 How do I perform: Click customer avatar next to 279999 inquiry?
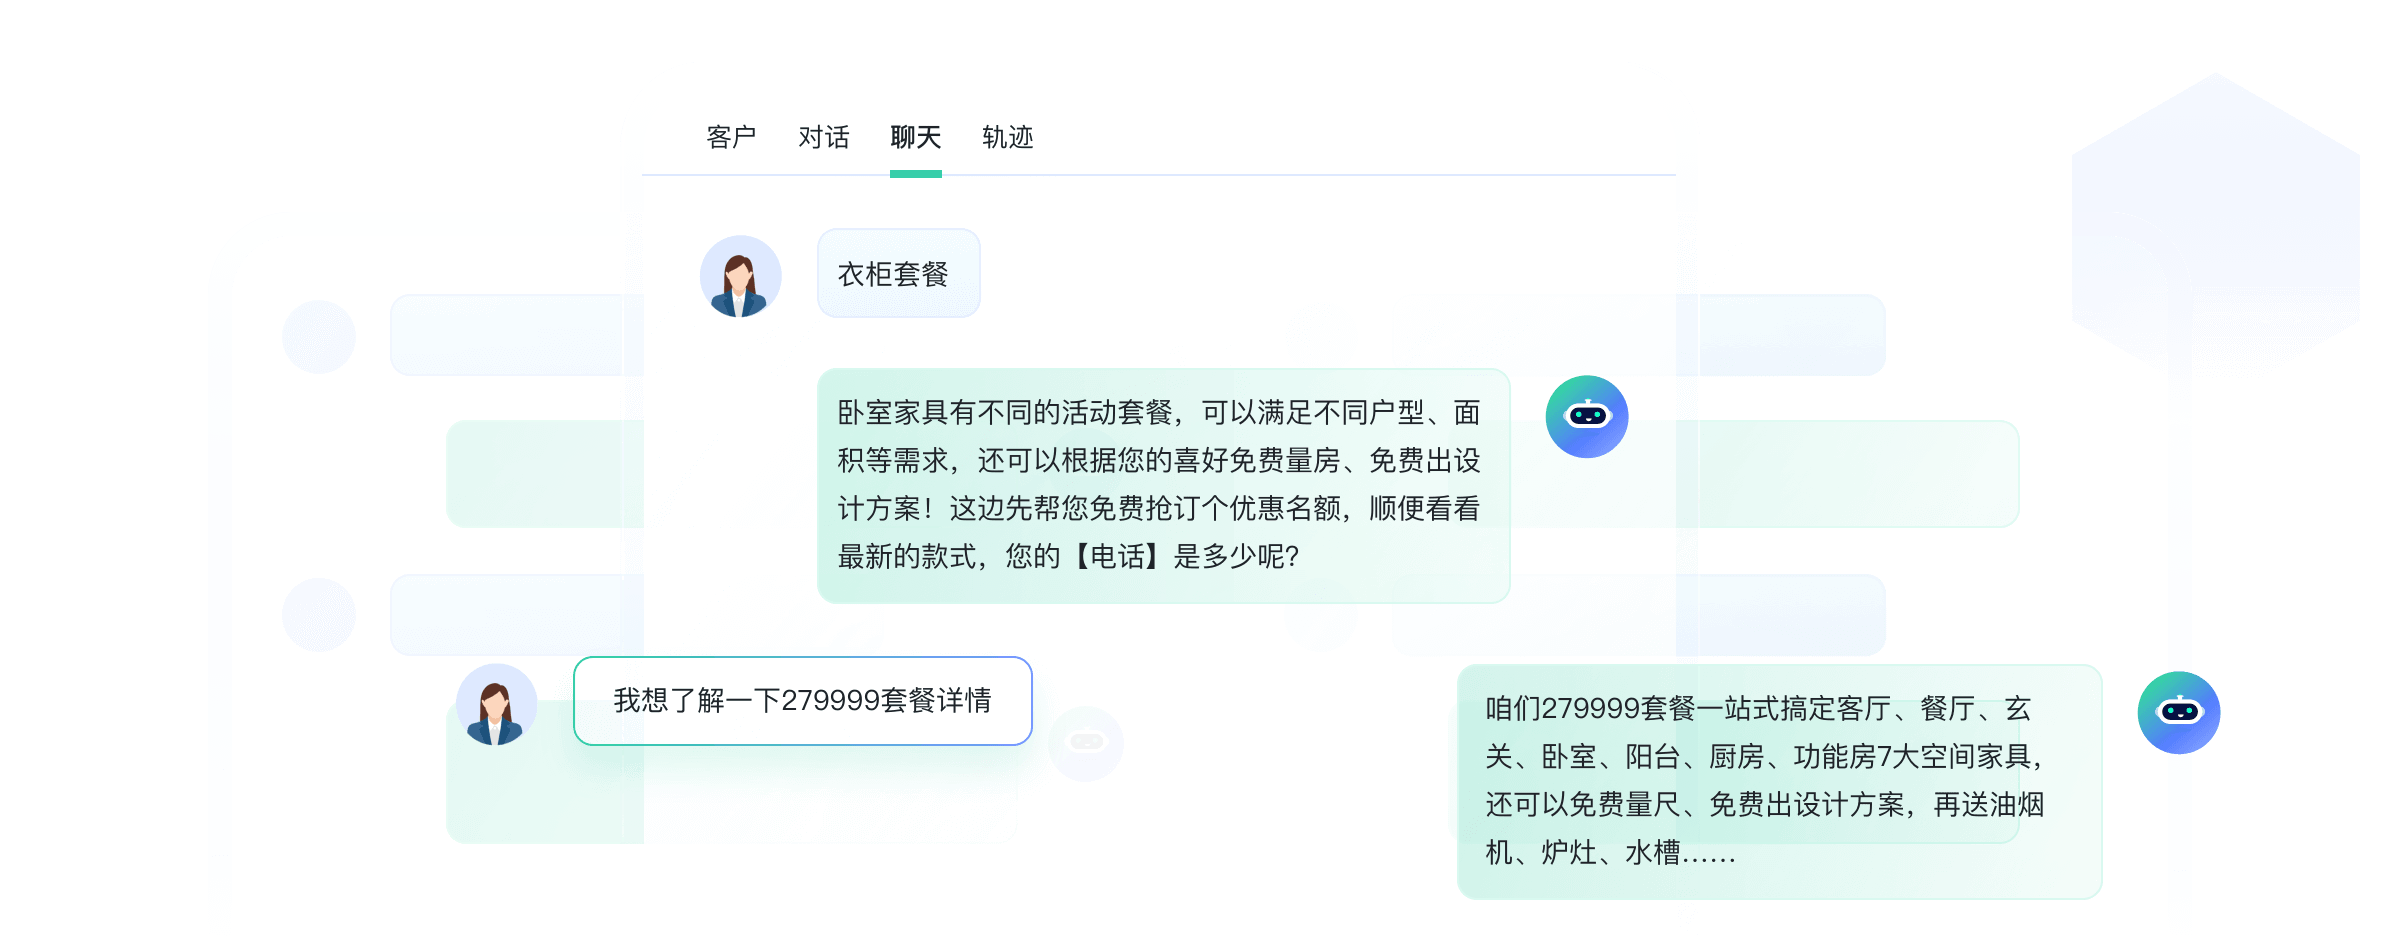pyautogui.click(x=497, y=704)
